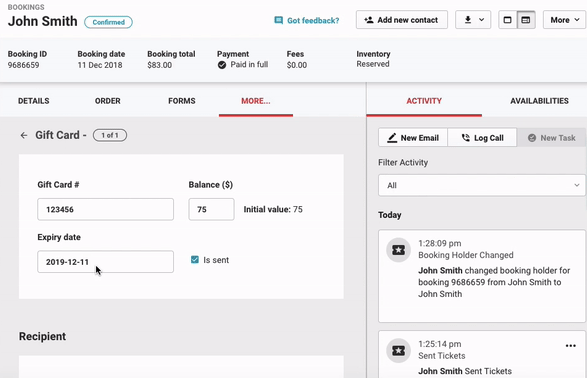Open the ORDER tab
The image size is (587, 378).
pos(107,101)
